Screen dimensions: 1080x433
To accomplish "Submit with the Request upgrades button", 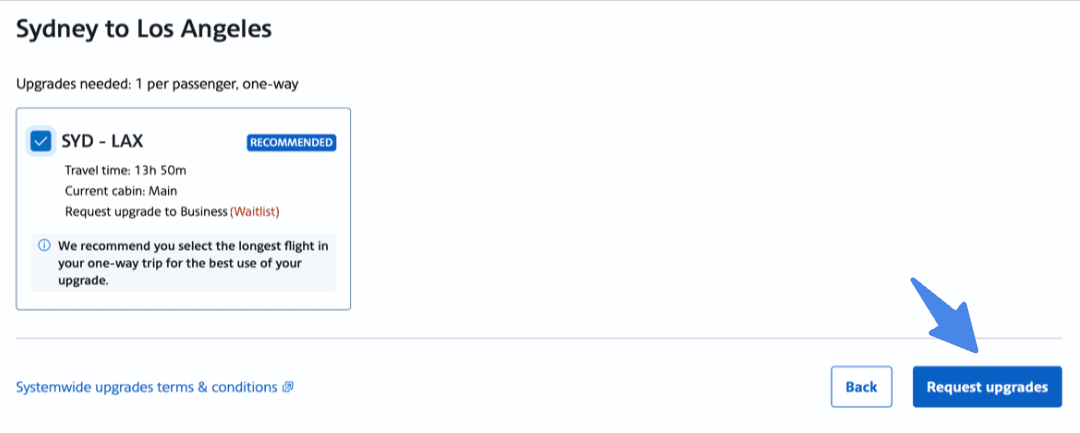I will [986, 387].
